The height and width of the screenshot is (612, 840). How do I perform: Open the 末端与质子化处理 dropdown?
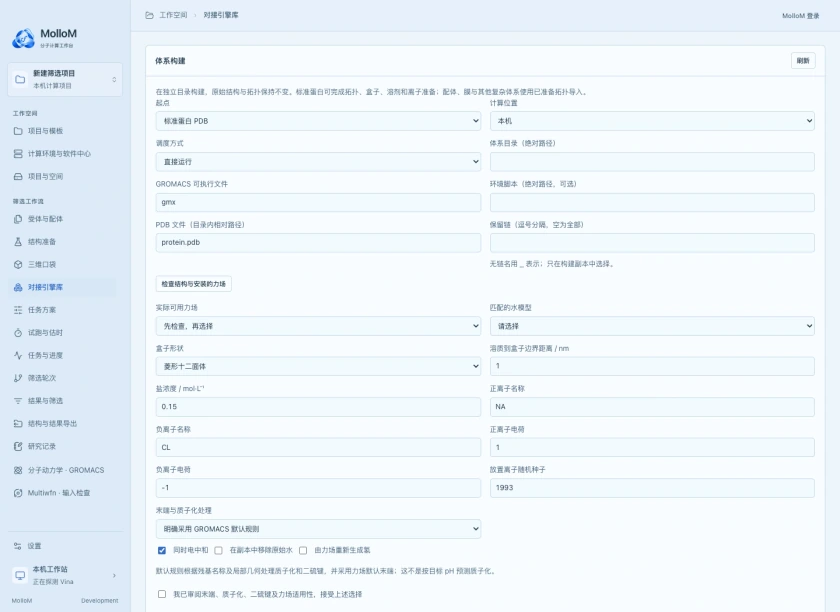(318, 529)
